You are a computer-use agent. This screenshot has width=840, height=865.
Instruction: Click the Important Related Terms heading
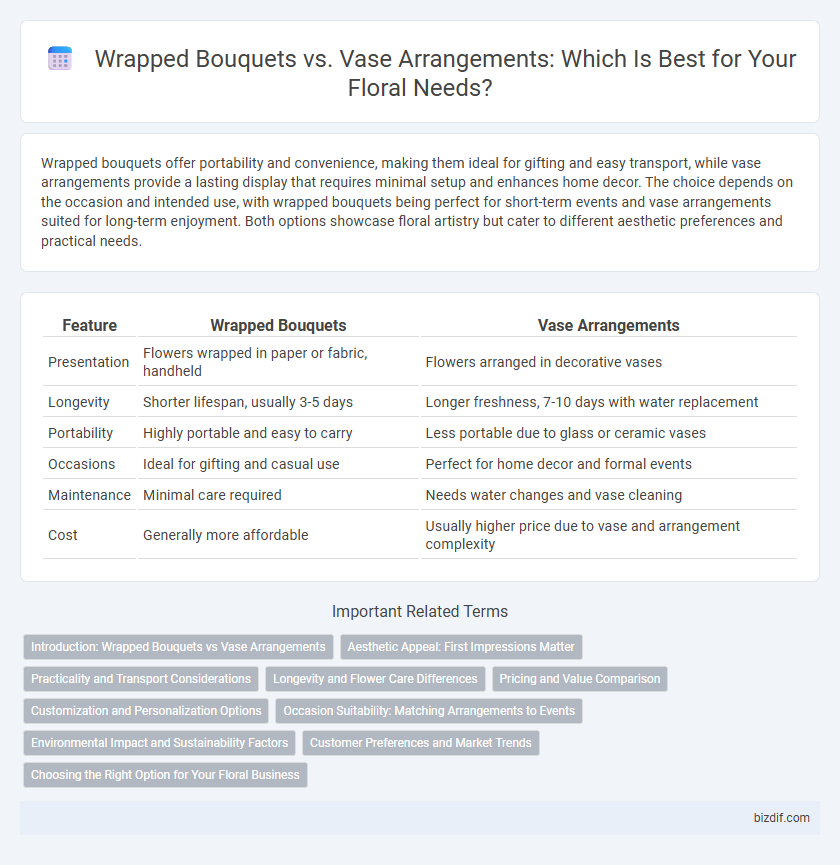pyautogui.click(x=420, y=611)
